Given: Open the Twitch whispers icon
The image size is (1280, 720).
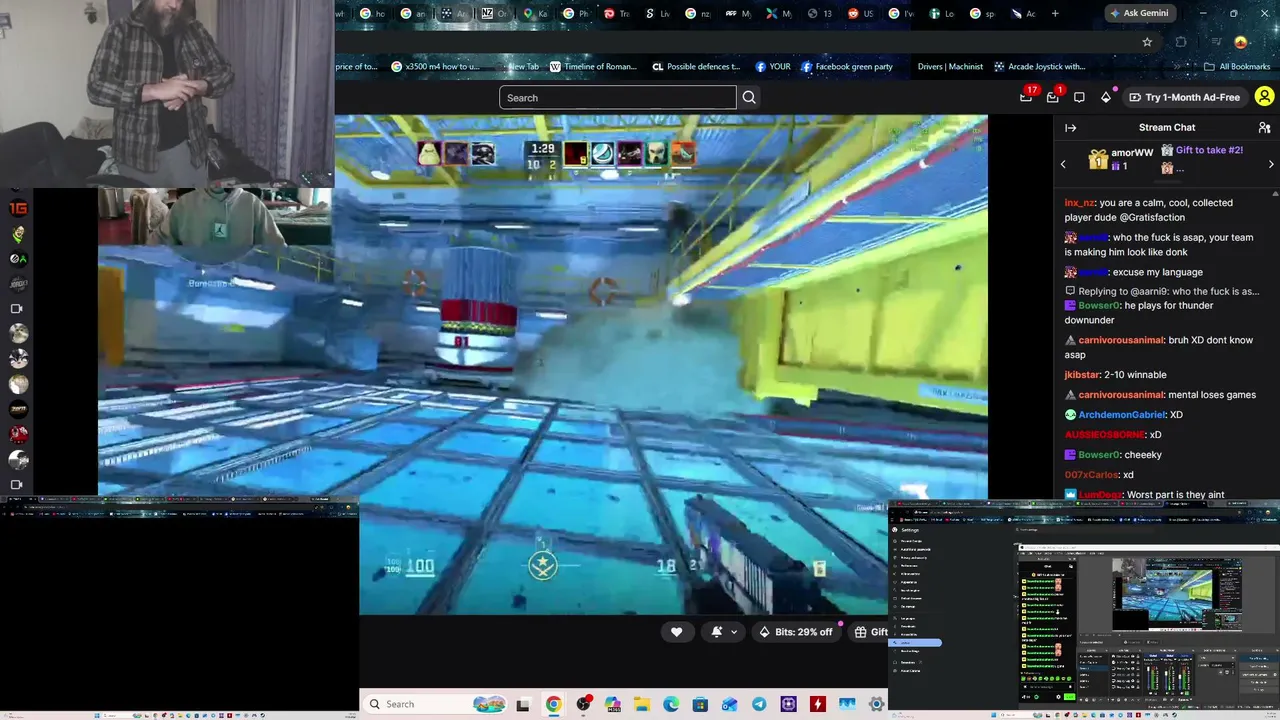Looking at the screenshot, I should 1079,97.
